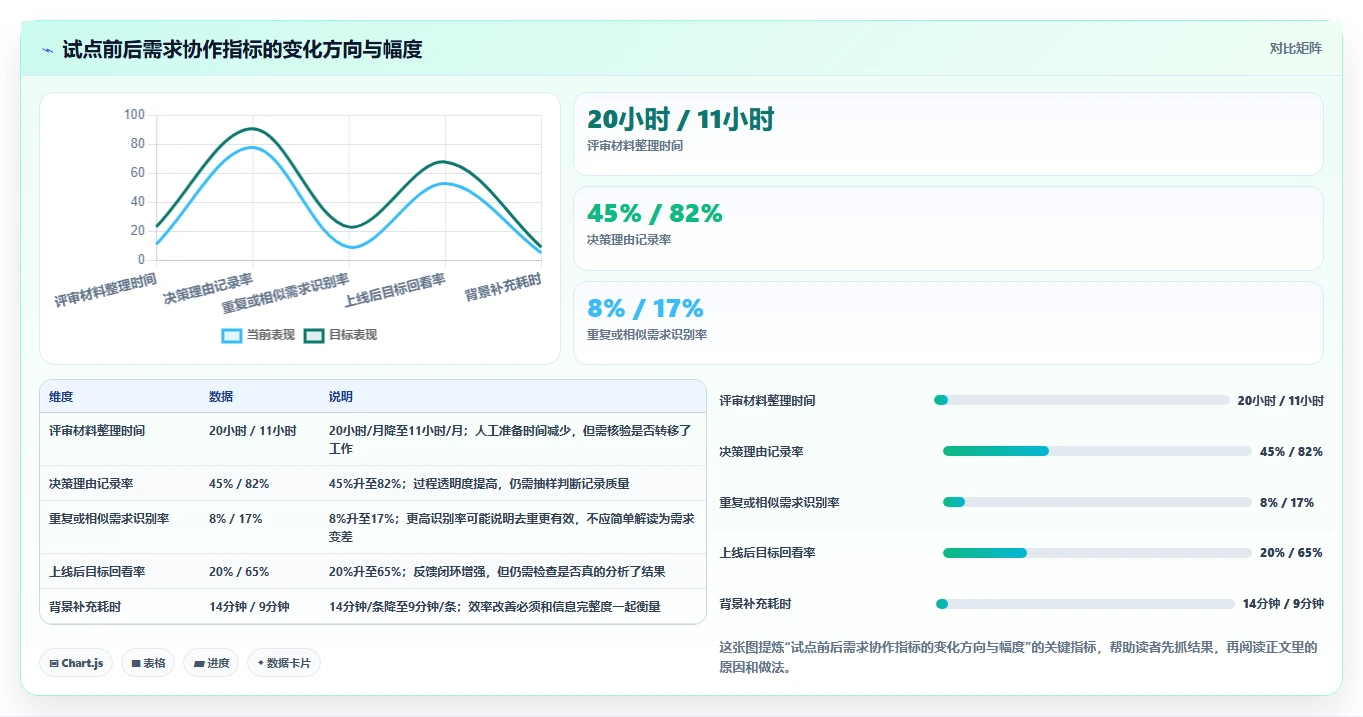Select the 表格 tag chip
The image size is (1363, 717).
(148, 663)
